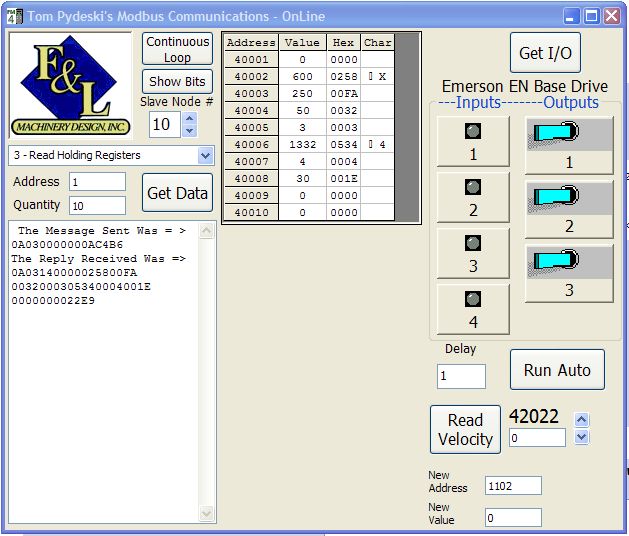Screen dimensions: 629x536
Task: Click the Run Auto button
Action: [557, 370]
